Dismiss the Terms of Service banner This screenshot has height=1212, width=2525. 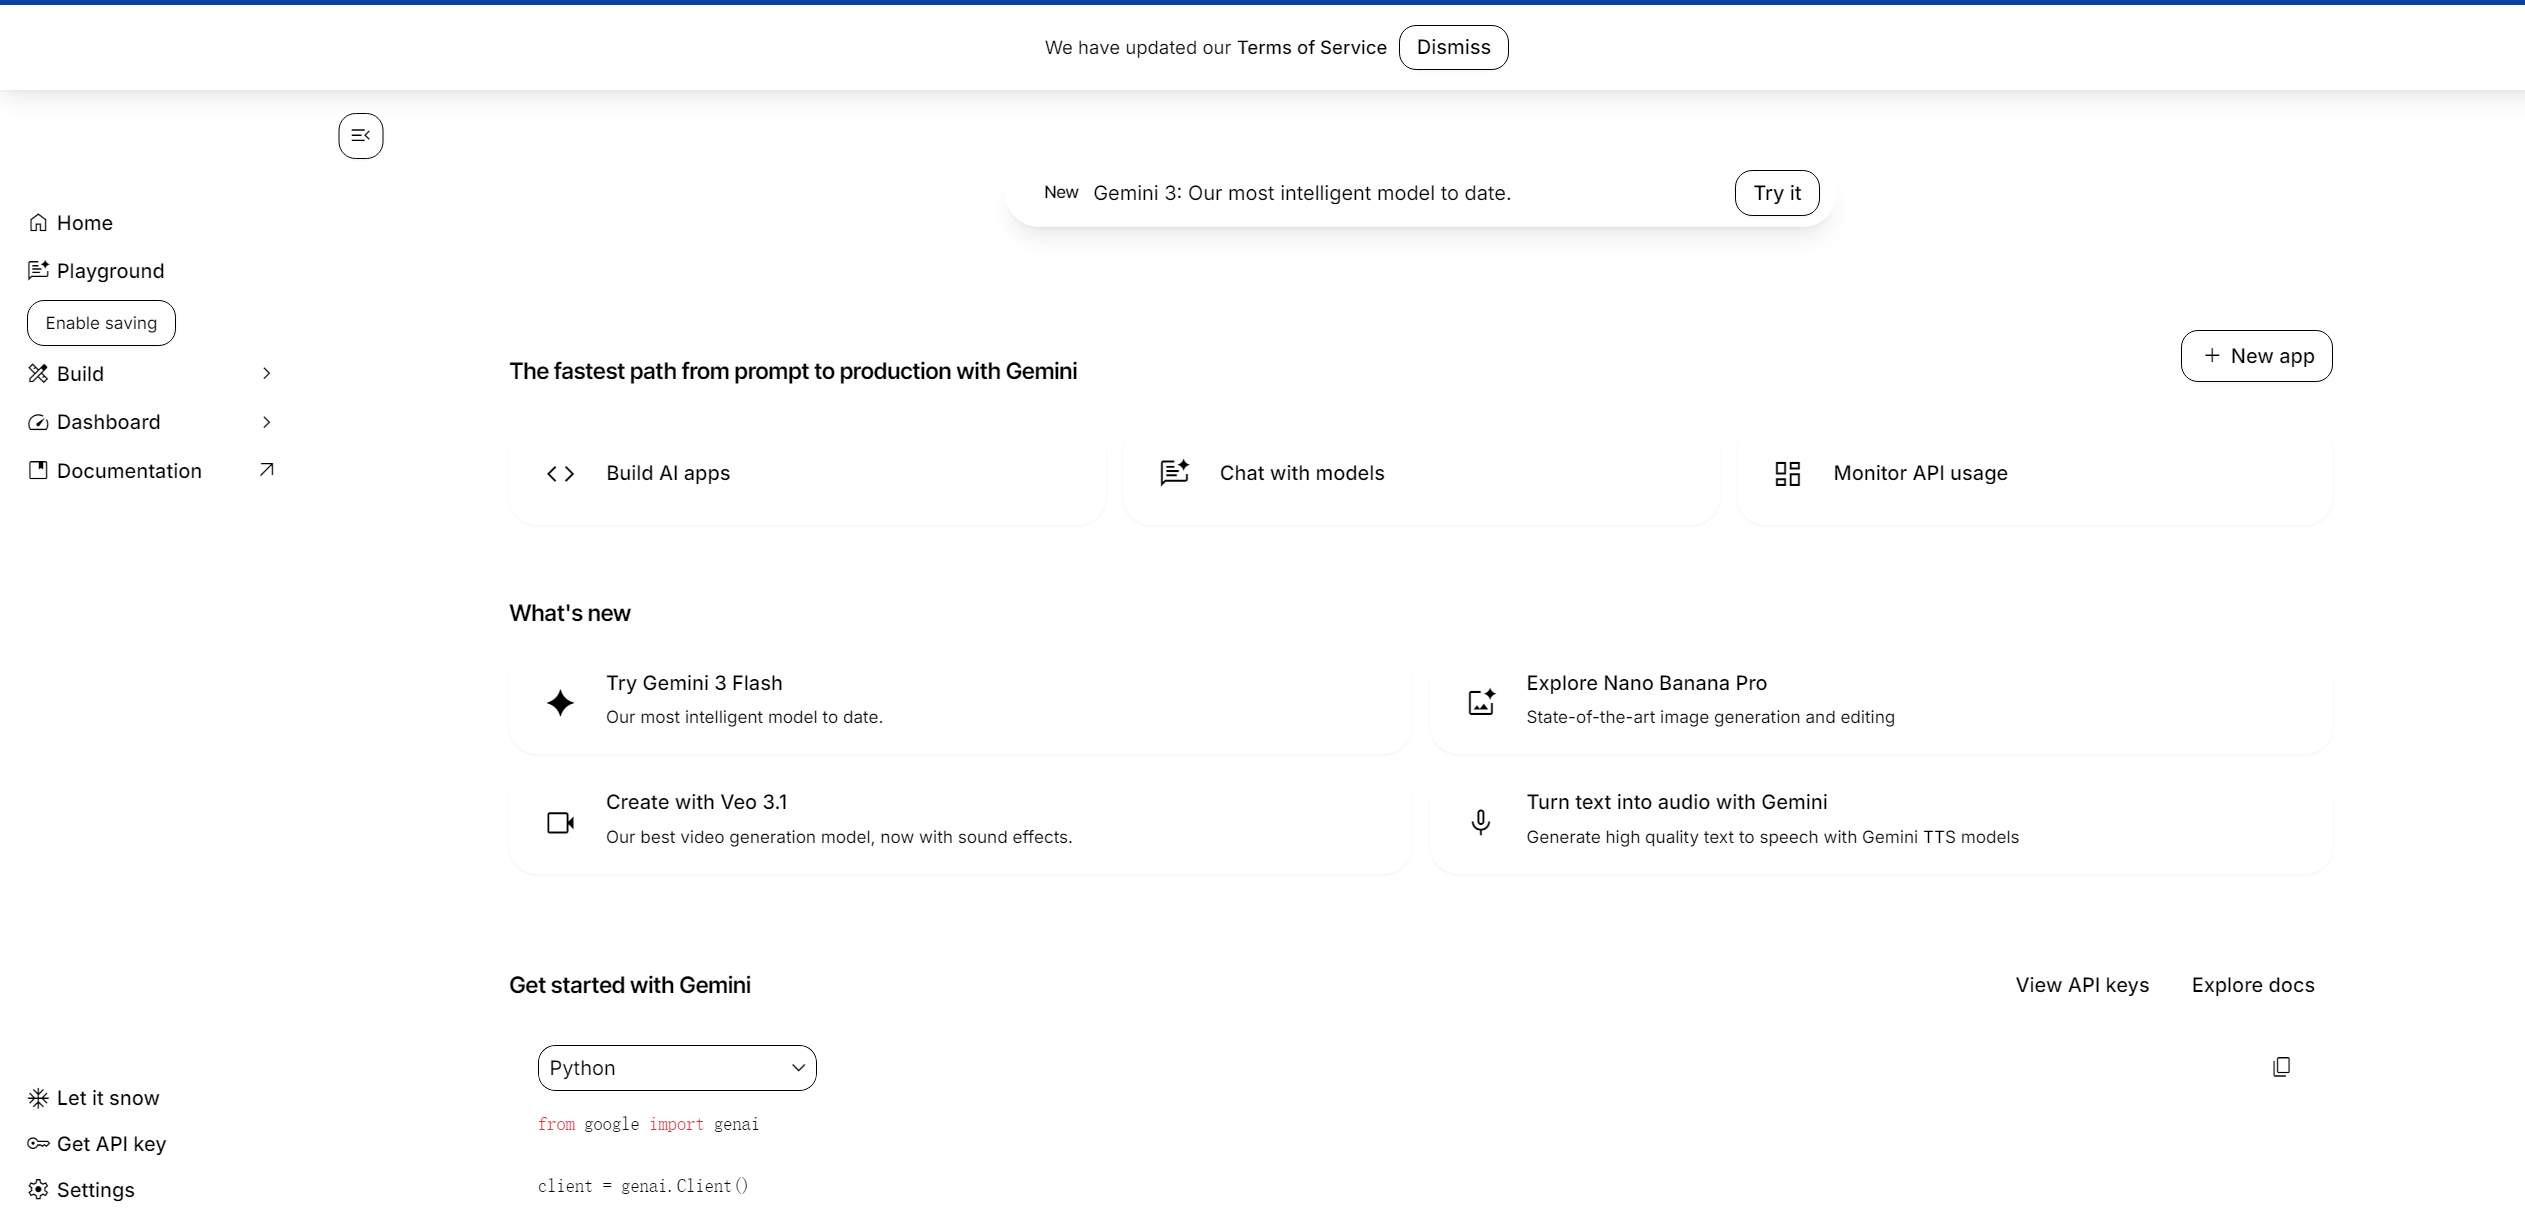click(x=1453, y=47)
